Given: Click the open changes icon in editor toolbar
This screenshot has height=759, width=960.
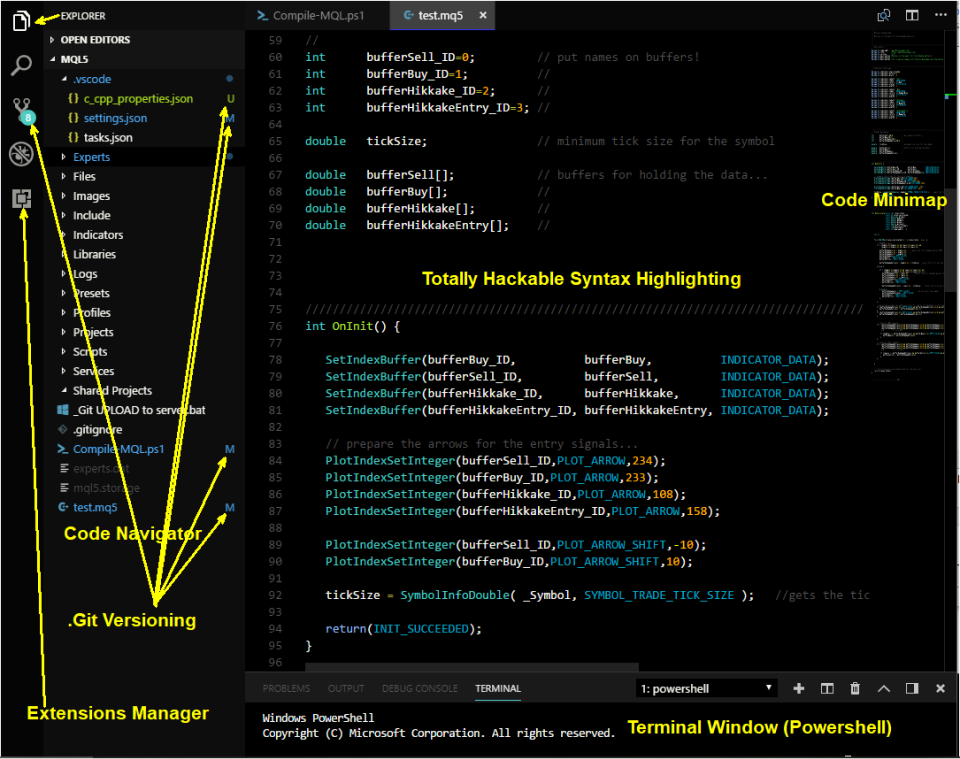Looking at the screenshot, I should [883, 15].
